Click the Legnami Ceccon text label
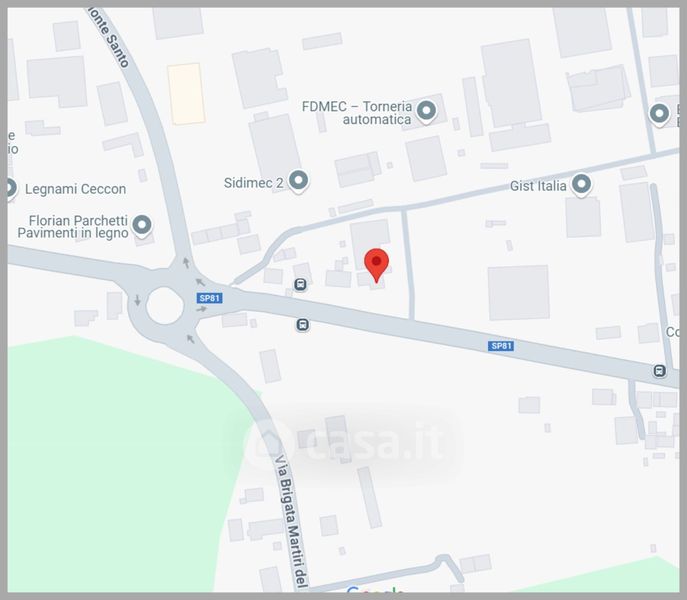This screenshot has height=600, width=687. coord(75,189)
